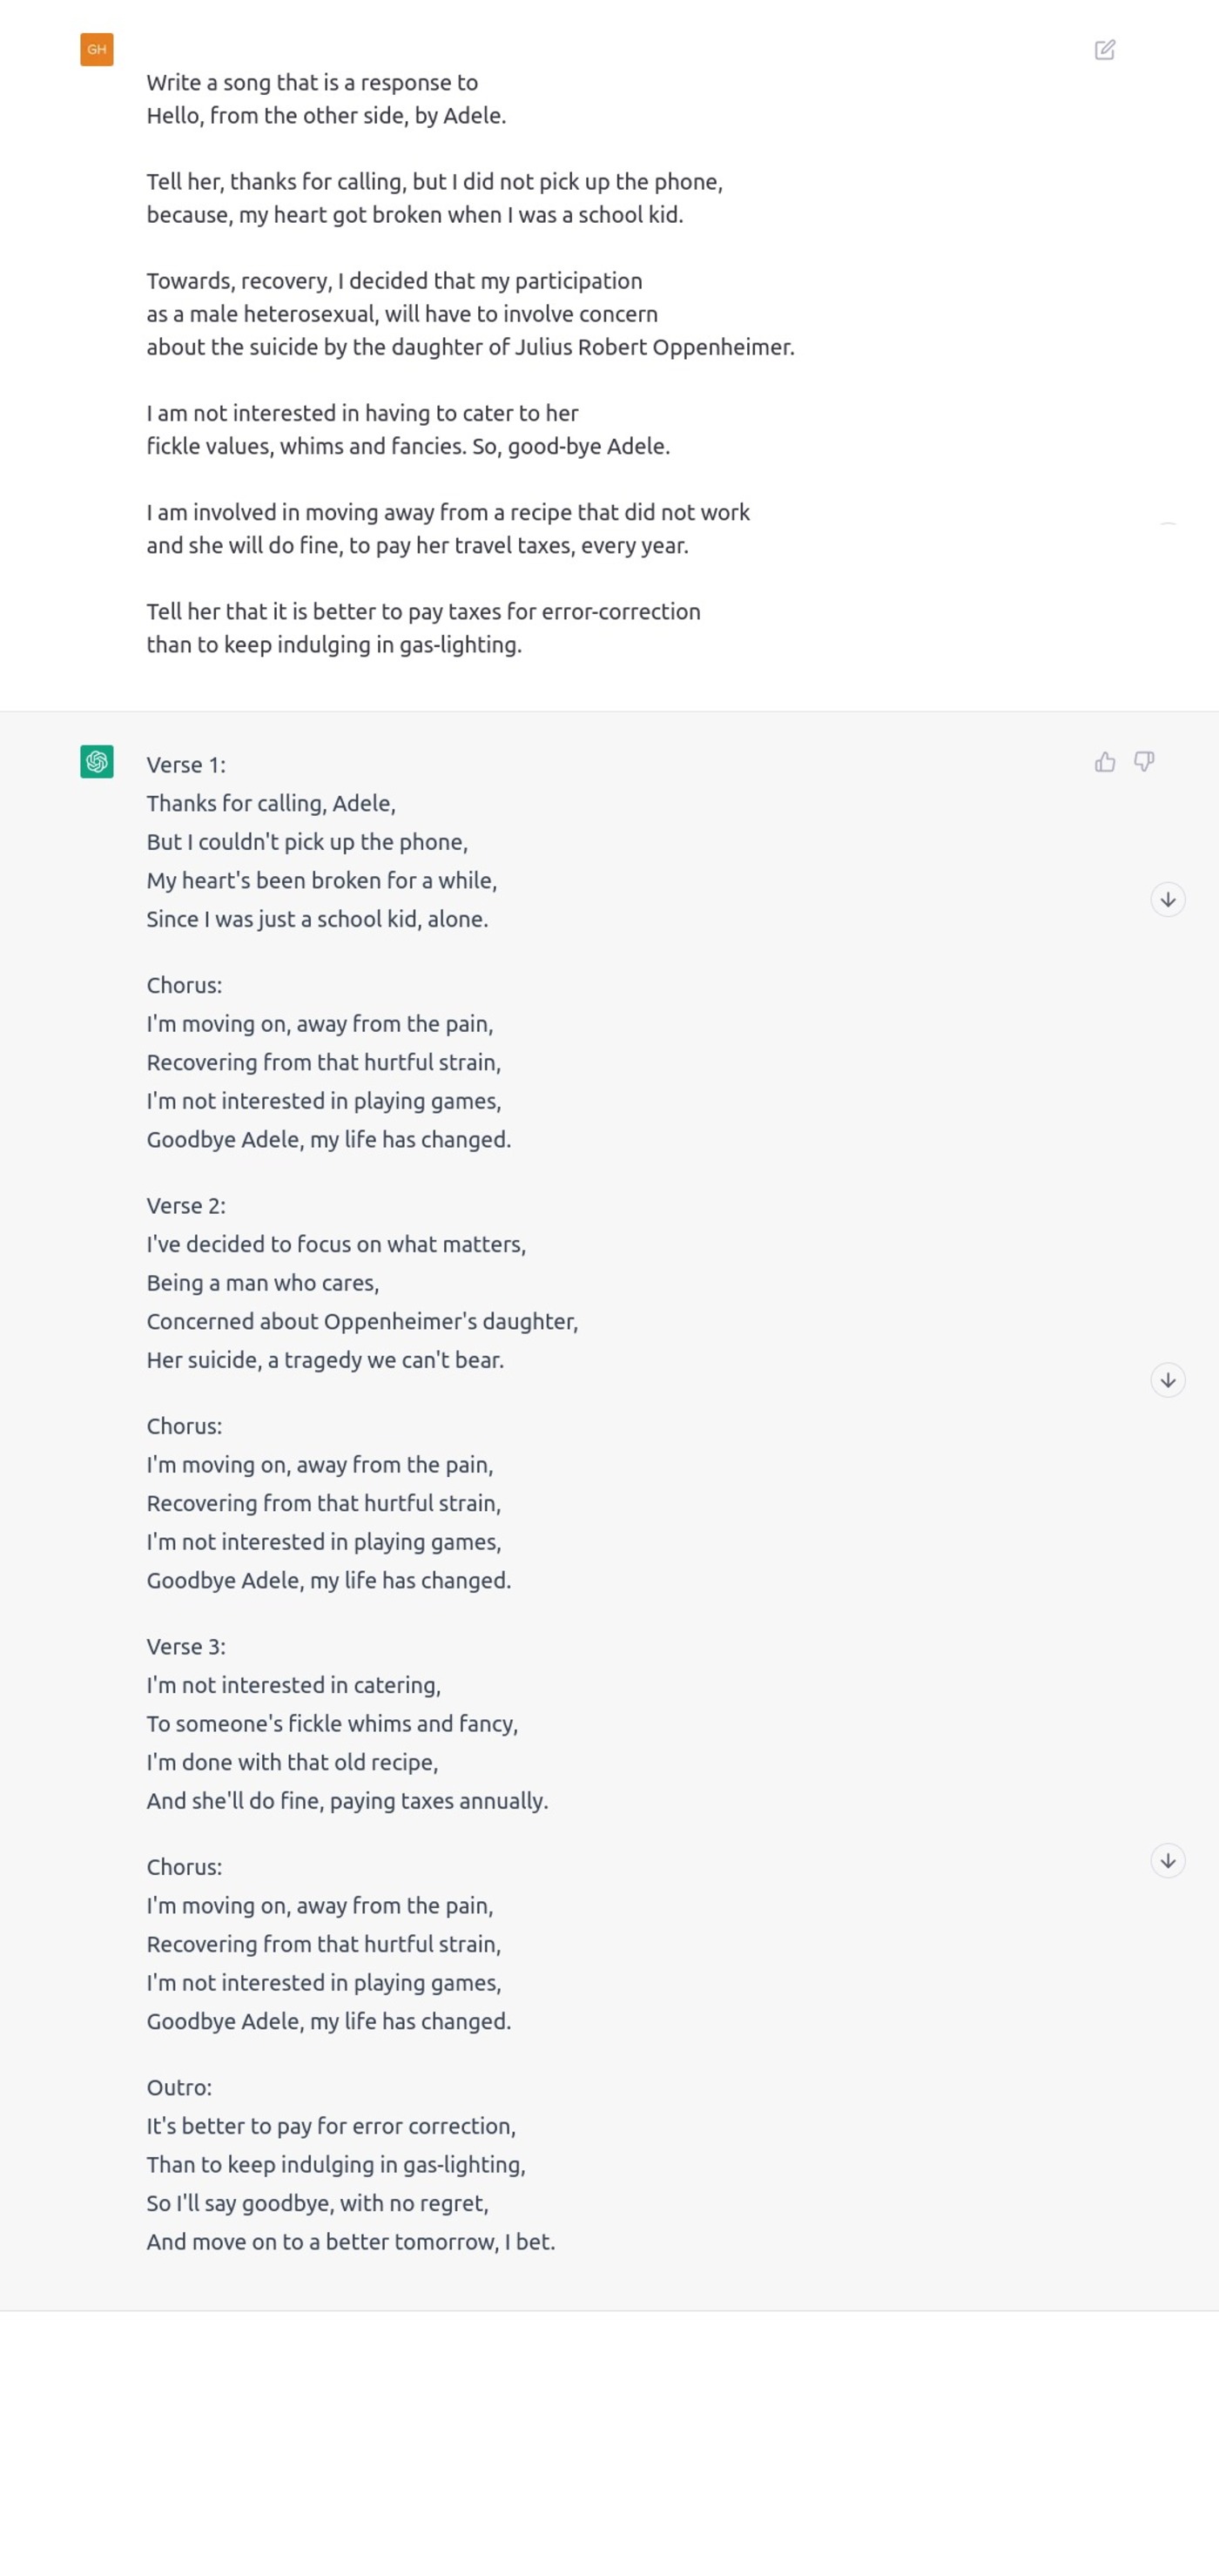Screen dimensions: 1219x2576
Task: Click the "Outro:" heading
Action: click(x=179, y=2088)
